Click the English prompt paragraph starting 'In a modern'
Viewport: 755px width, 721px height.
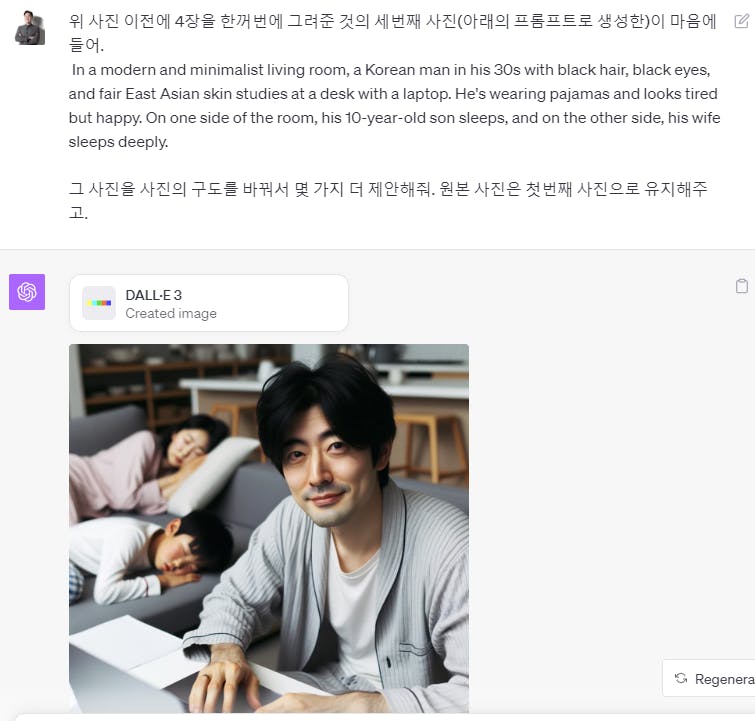pyautogui.click(x=394, y=105)
